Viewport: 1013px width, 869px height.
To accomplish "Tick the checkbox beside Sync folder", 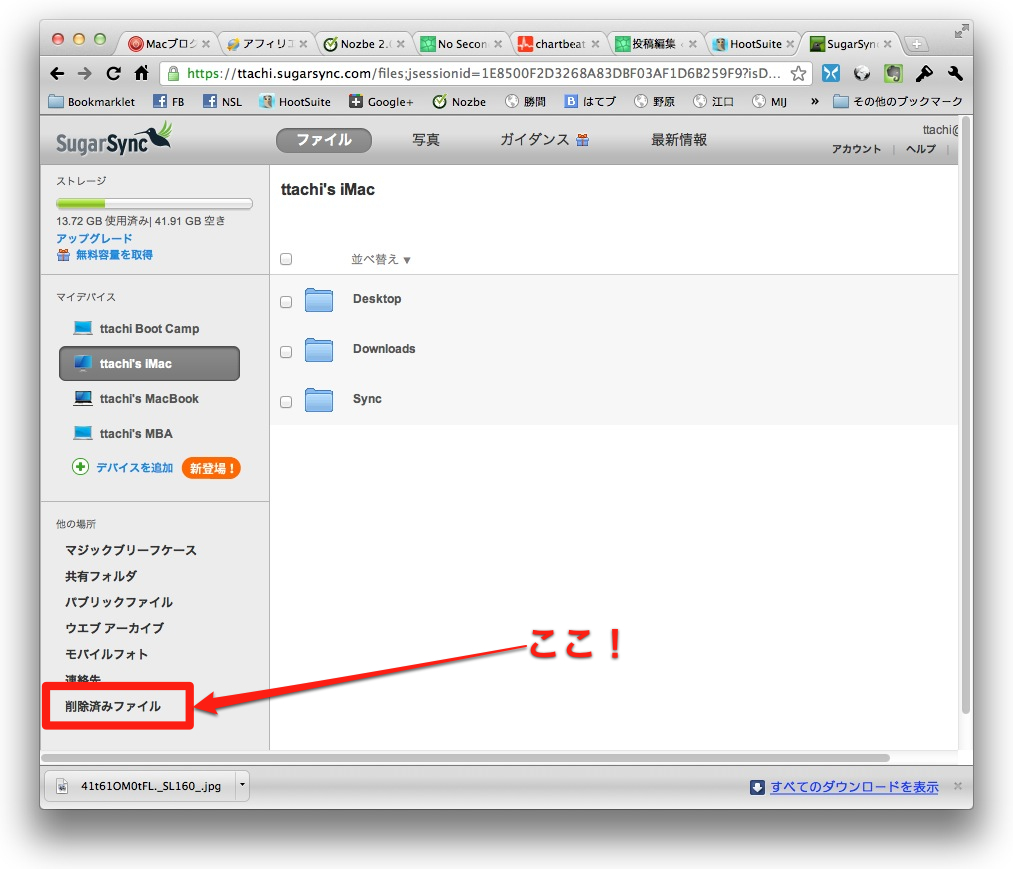I will tap(286, 402).
